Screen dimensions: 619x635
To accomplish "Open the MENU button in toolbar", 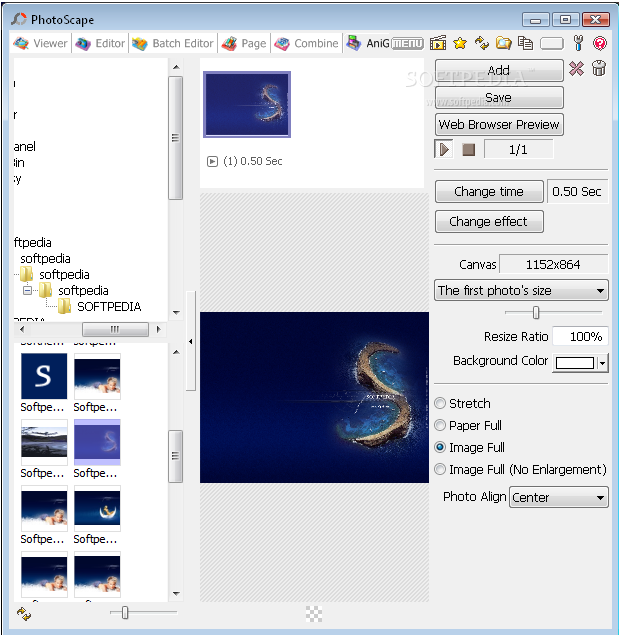I will coord(408,43).
